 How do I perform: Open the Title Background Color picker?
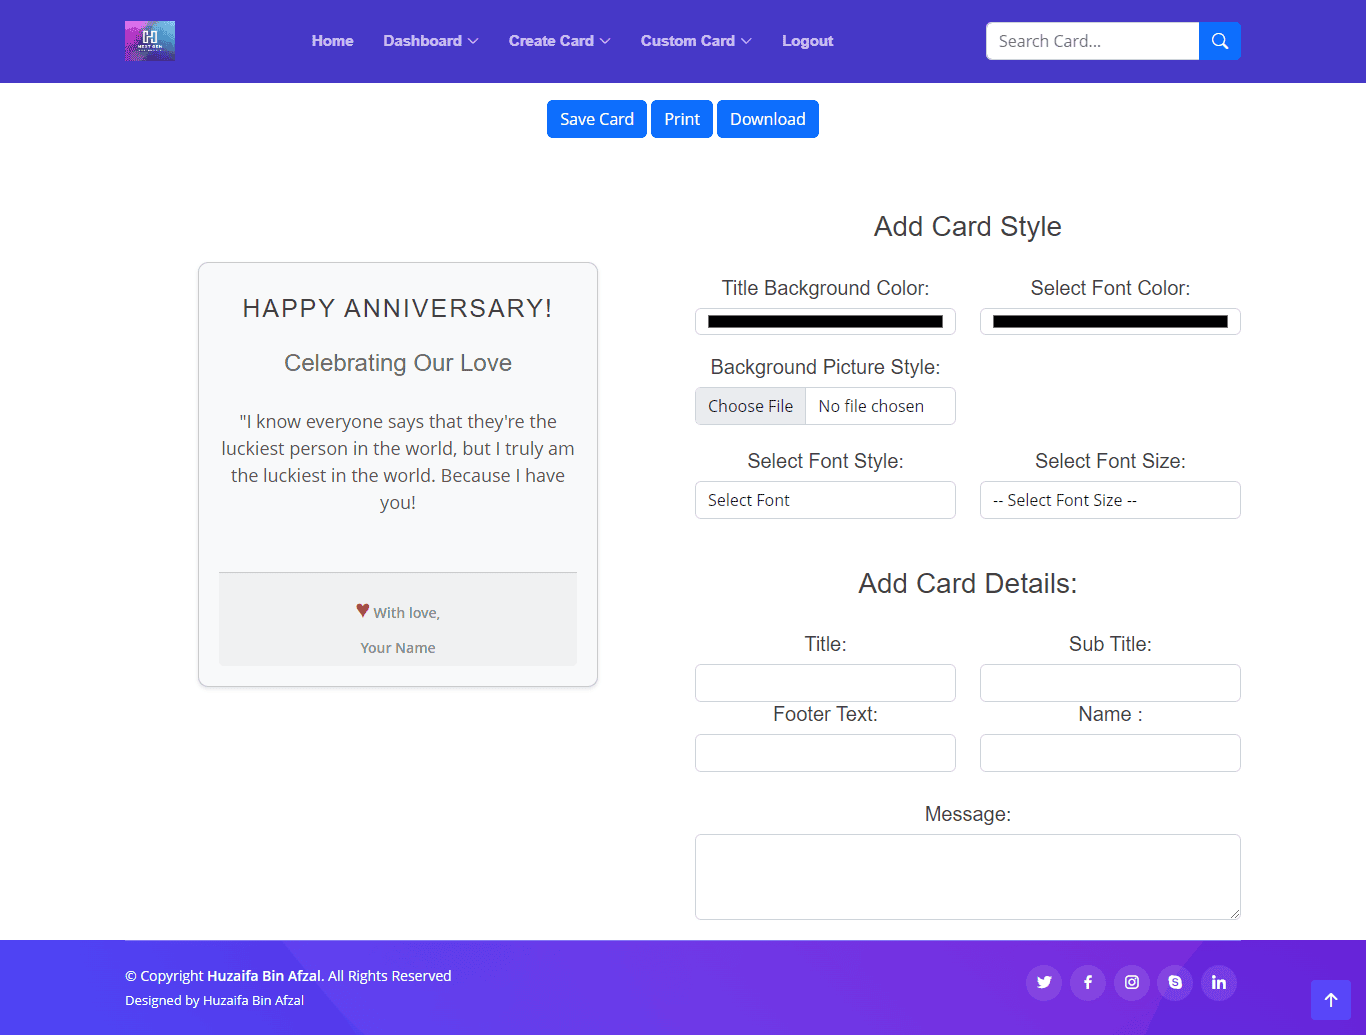tap(825, 322)
